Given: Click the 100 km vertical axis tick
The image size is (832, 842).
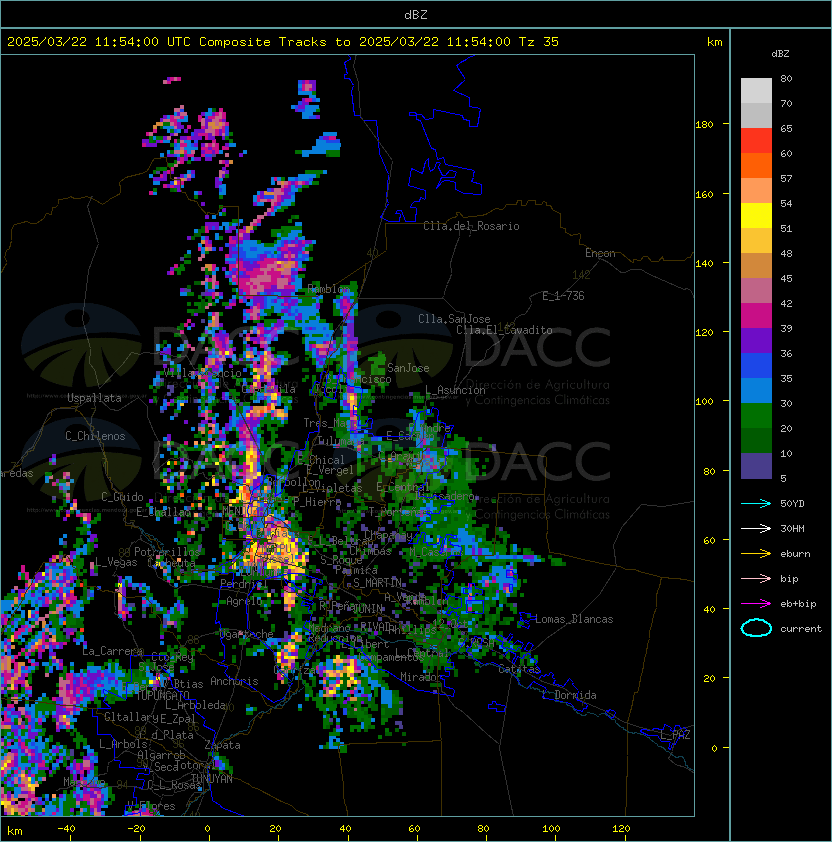Looking at the screenshot, I should click(x=704, y=402).
